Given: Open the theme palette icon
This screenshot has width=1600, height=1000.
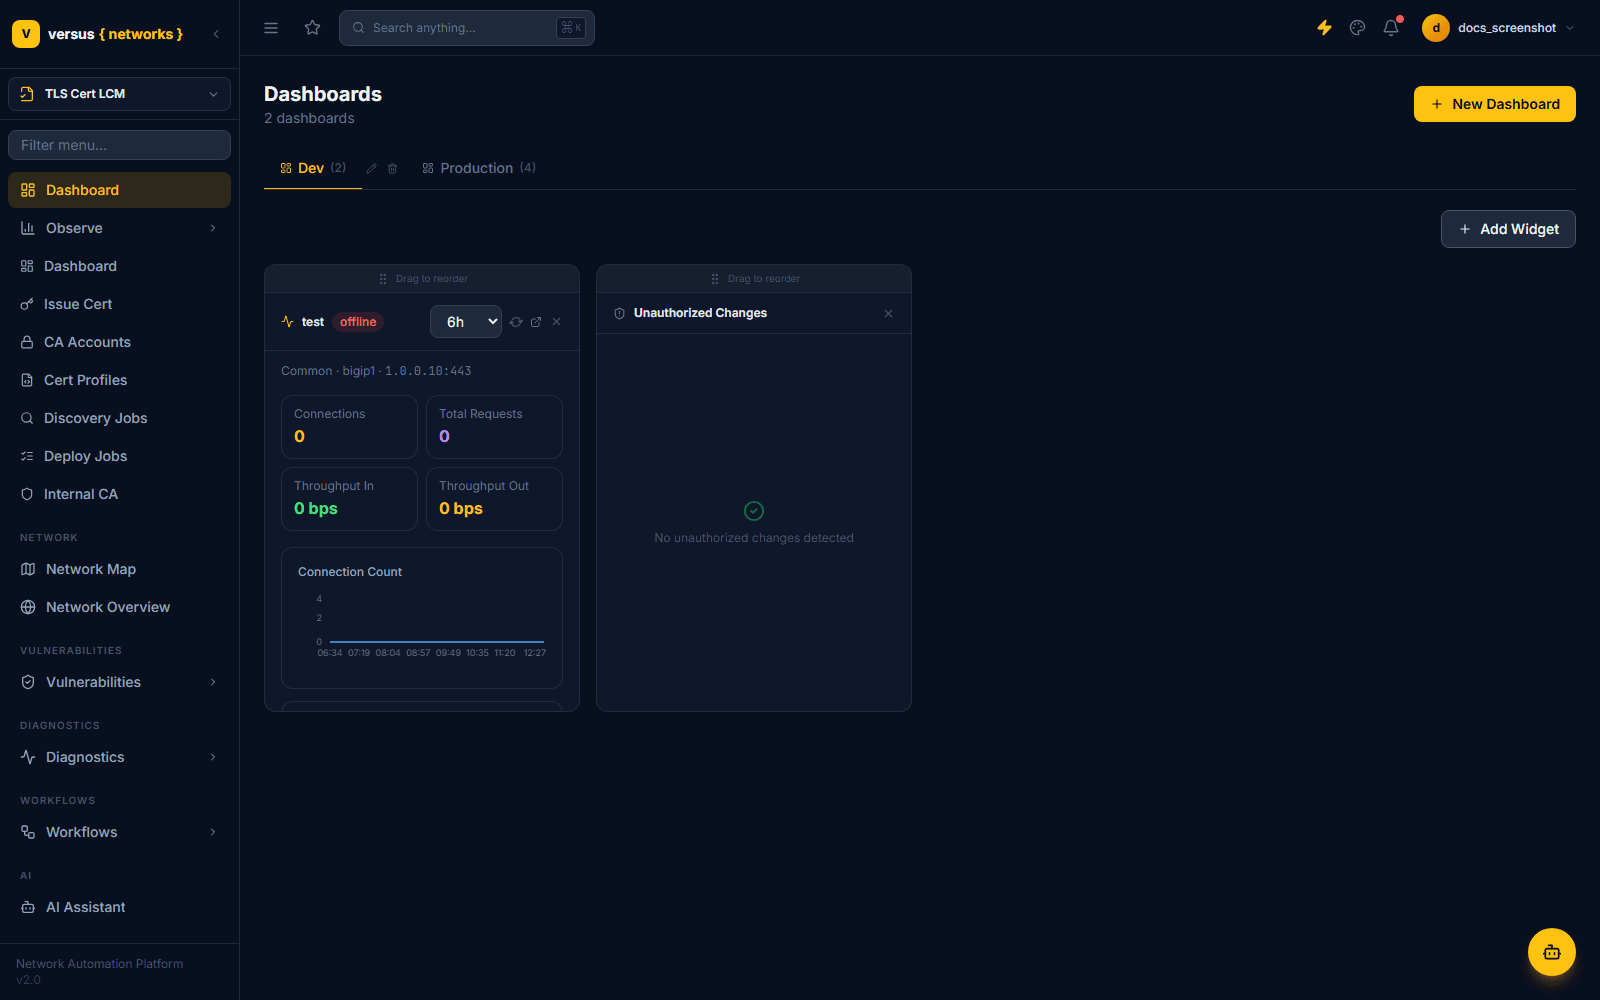Looking at the screenshot, I should [1357, 28].
